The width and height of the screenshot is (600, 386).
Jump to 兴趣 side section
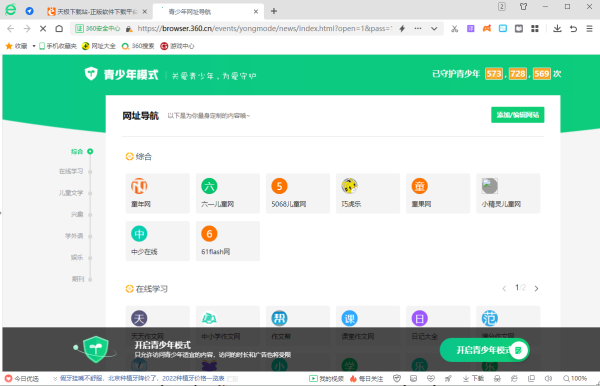77,214
